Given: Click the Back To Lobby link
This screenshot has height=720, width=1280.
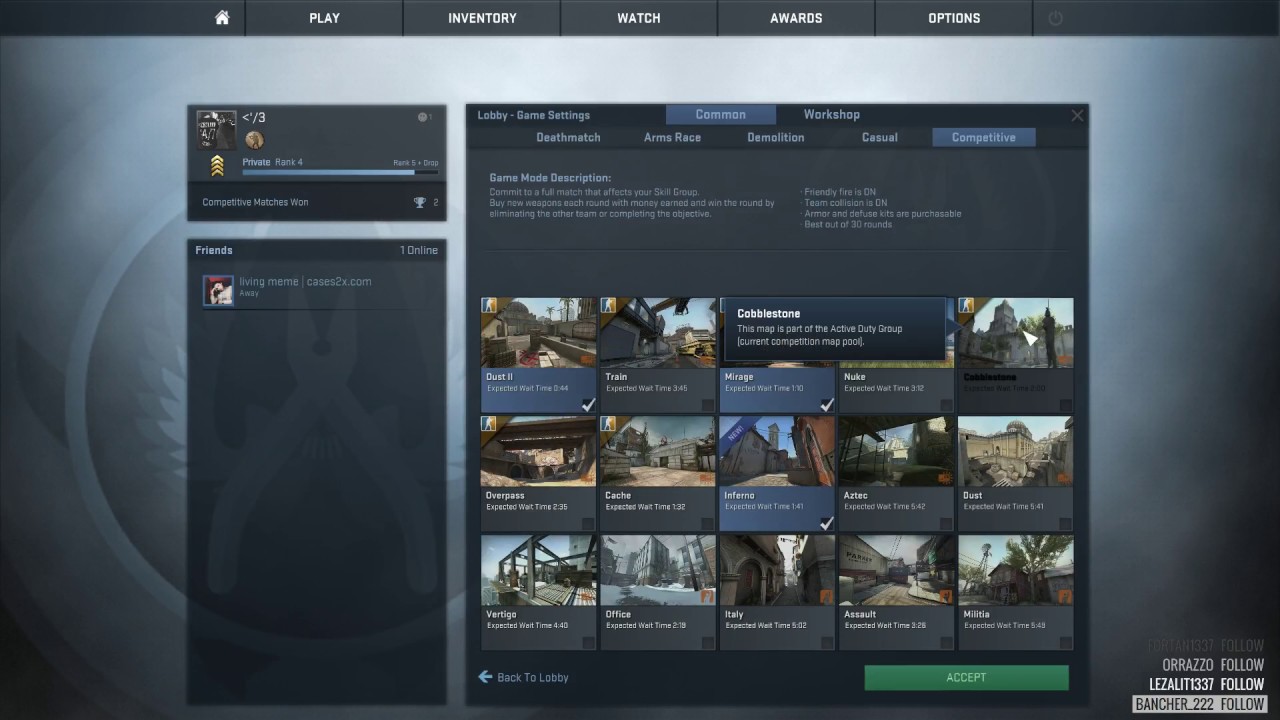Looking at the screenshot, I should [533, 678].
